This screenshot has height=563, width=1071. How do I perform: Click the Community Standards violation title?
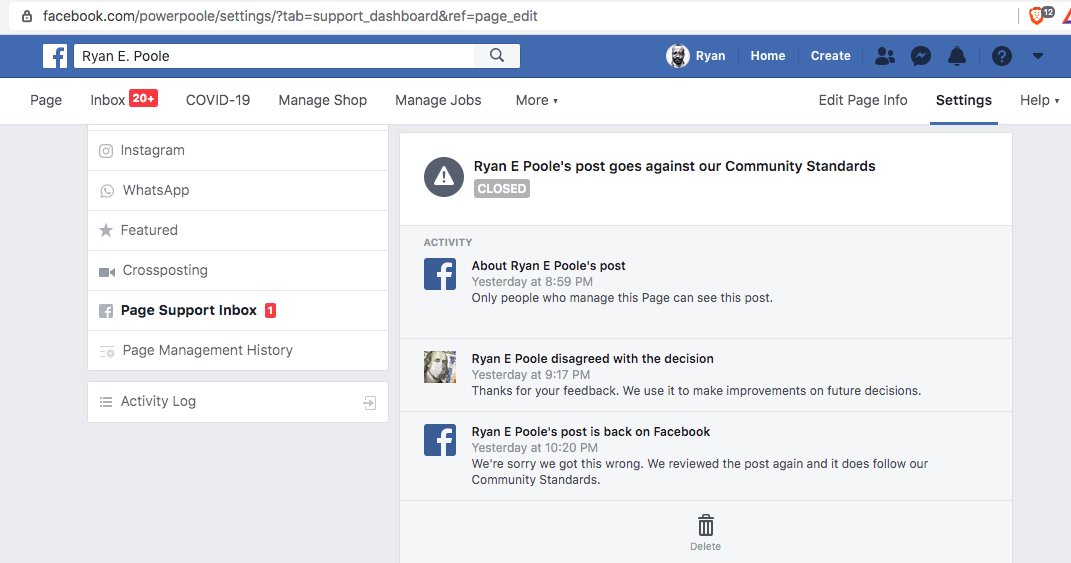675,166
